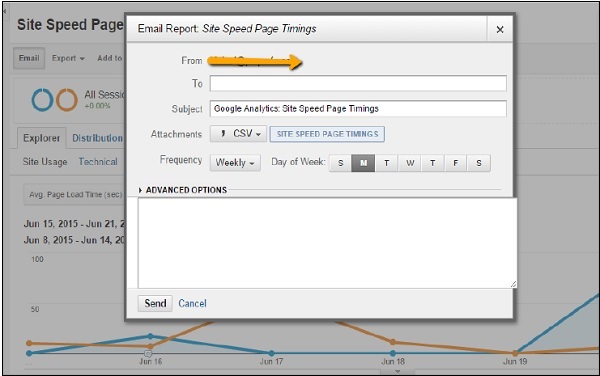Open the Weekly frequency dropdown
Screen dimensions: 600x376
pos(235,163)
